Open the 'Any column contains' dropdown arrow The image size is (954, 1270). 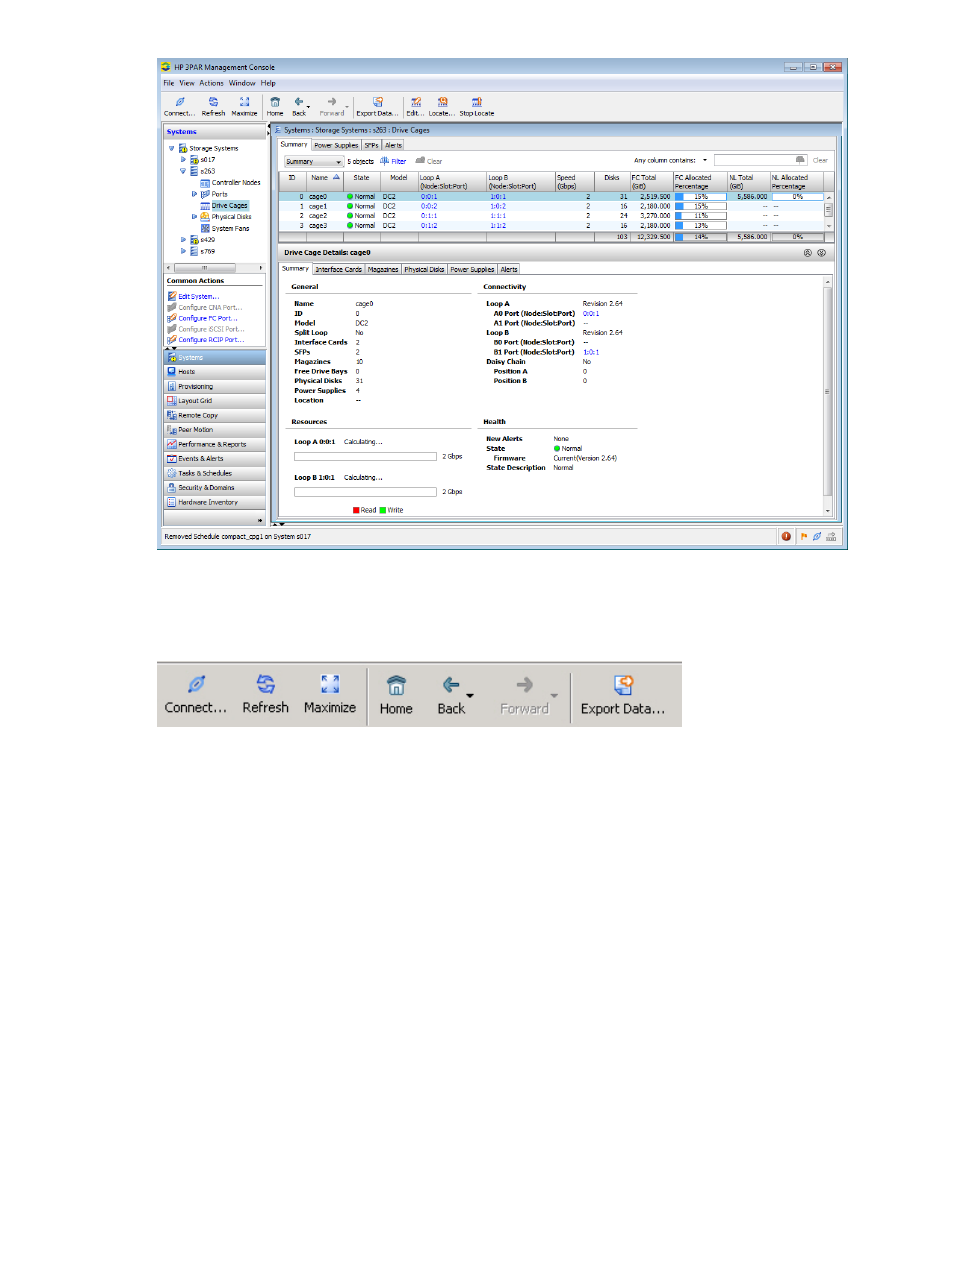click(x=705, y=160)
